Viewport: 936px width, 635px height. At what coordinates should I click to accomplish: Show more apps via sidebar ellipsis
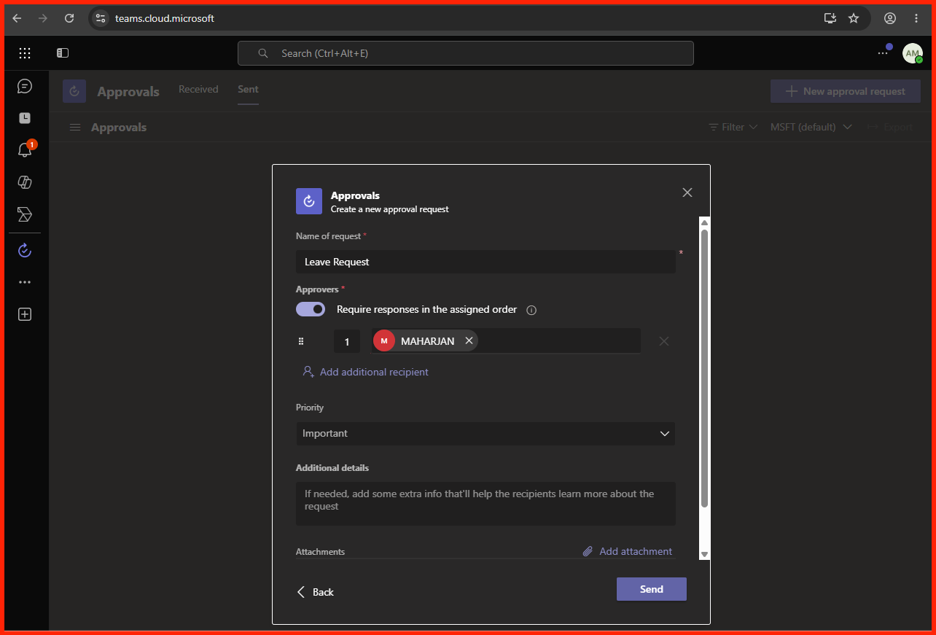24,282
